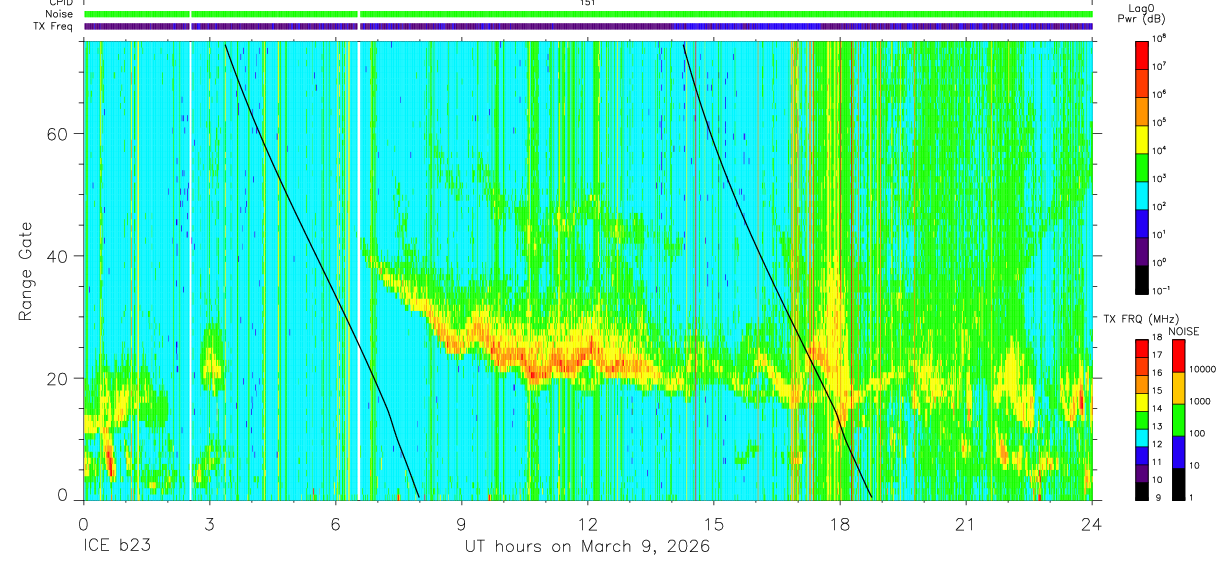Pick the red top segment of the NOISE colorbar
This screenshot has height=567, width=1228.
click(x=1178, y=356)
